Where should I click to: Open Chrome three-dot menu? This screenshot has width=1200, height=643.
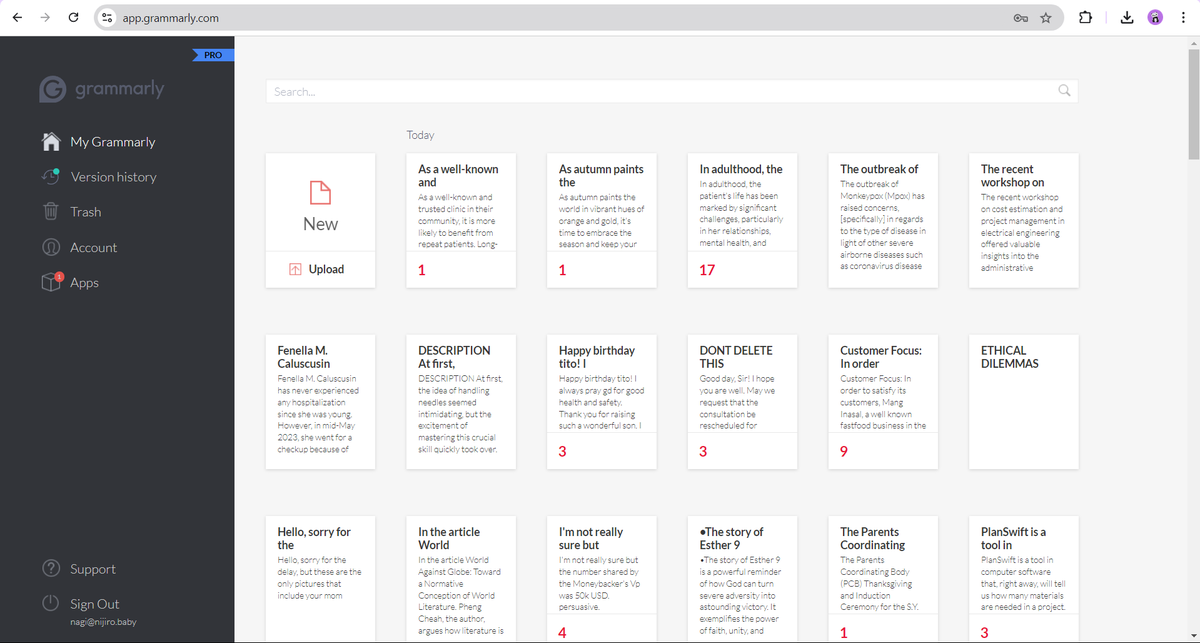point(1183,17)
